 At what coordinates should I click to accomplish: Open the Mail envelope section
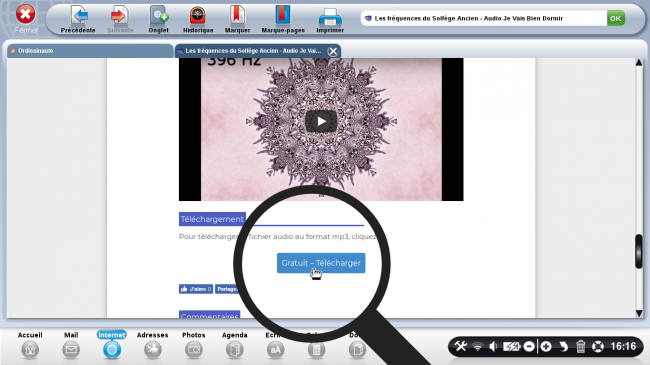click(71, 345)
